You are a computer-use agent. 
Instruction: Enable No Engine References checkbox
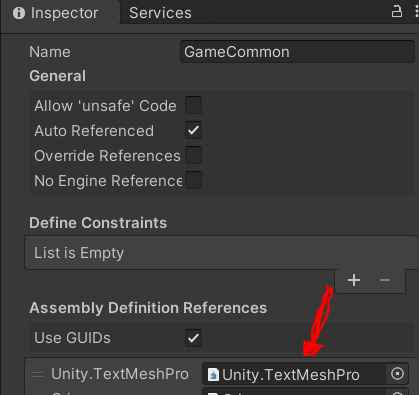click(x=193, y=180)
